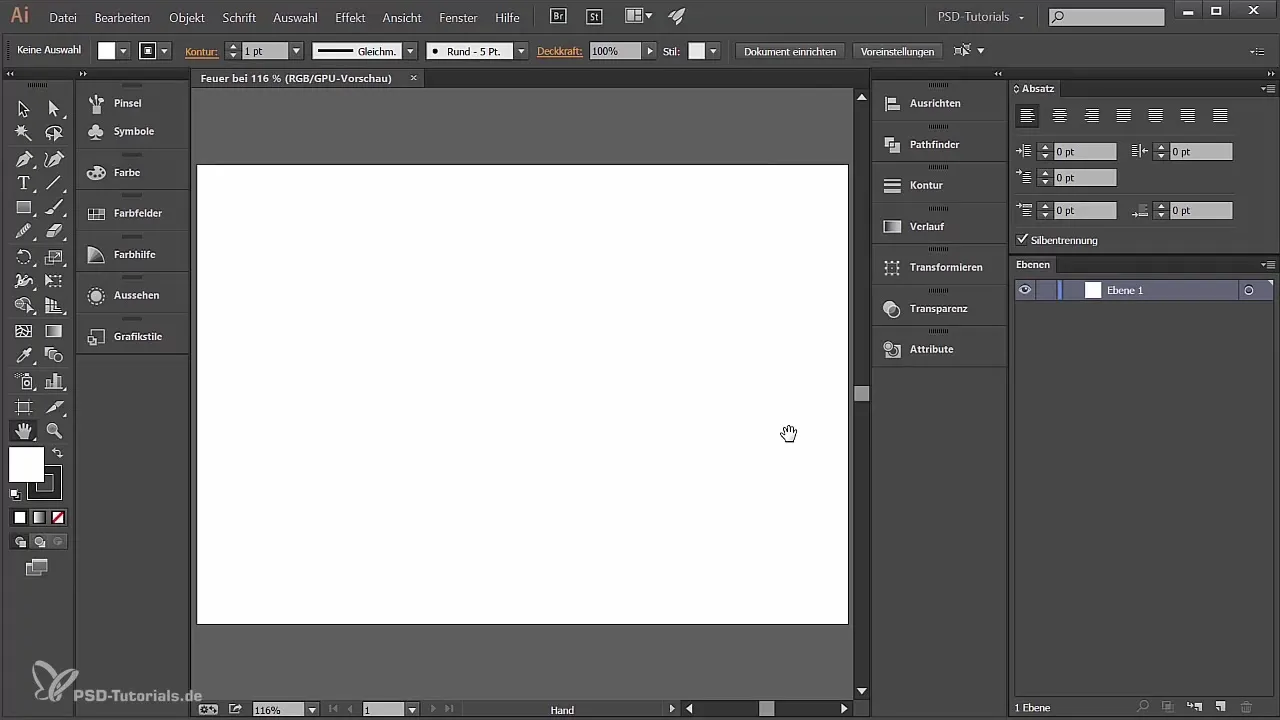Open the Objekt menu
The width and height of the screenshot is (1280, 720).
(x=187, y=18)
